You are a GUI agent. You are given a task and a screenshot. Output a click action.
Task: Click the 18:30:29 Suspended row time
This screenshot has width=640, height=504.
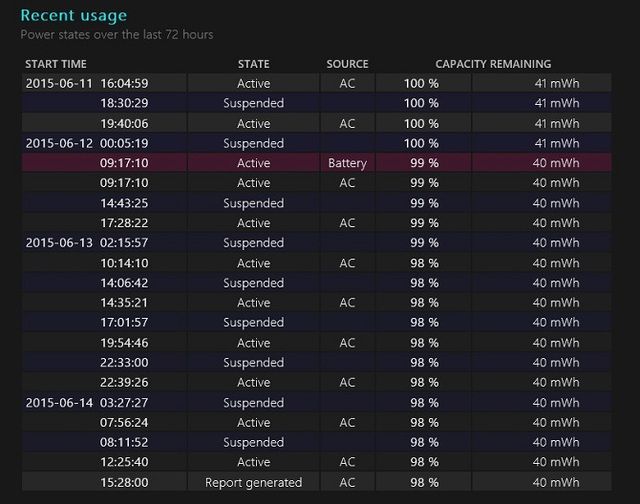(124, 103)
